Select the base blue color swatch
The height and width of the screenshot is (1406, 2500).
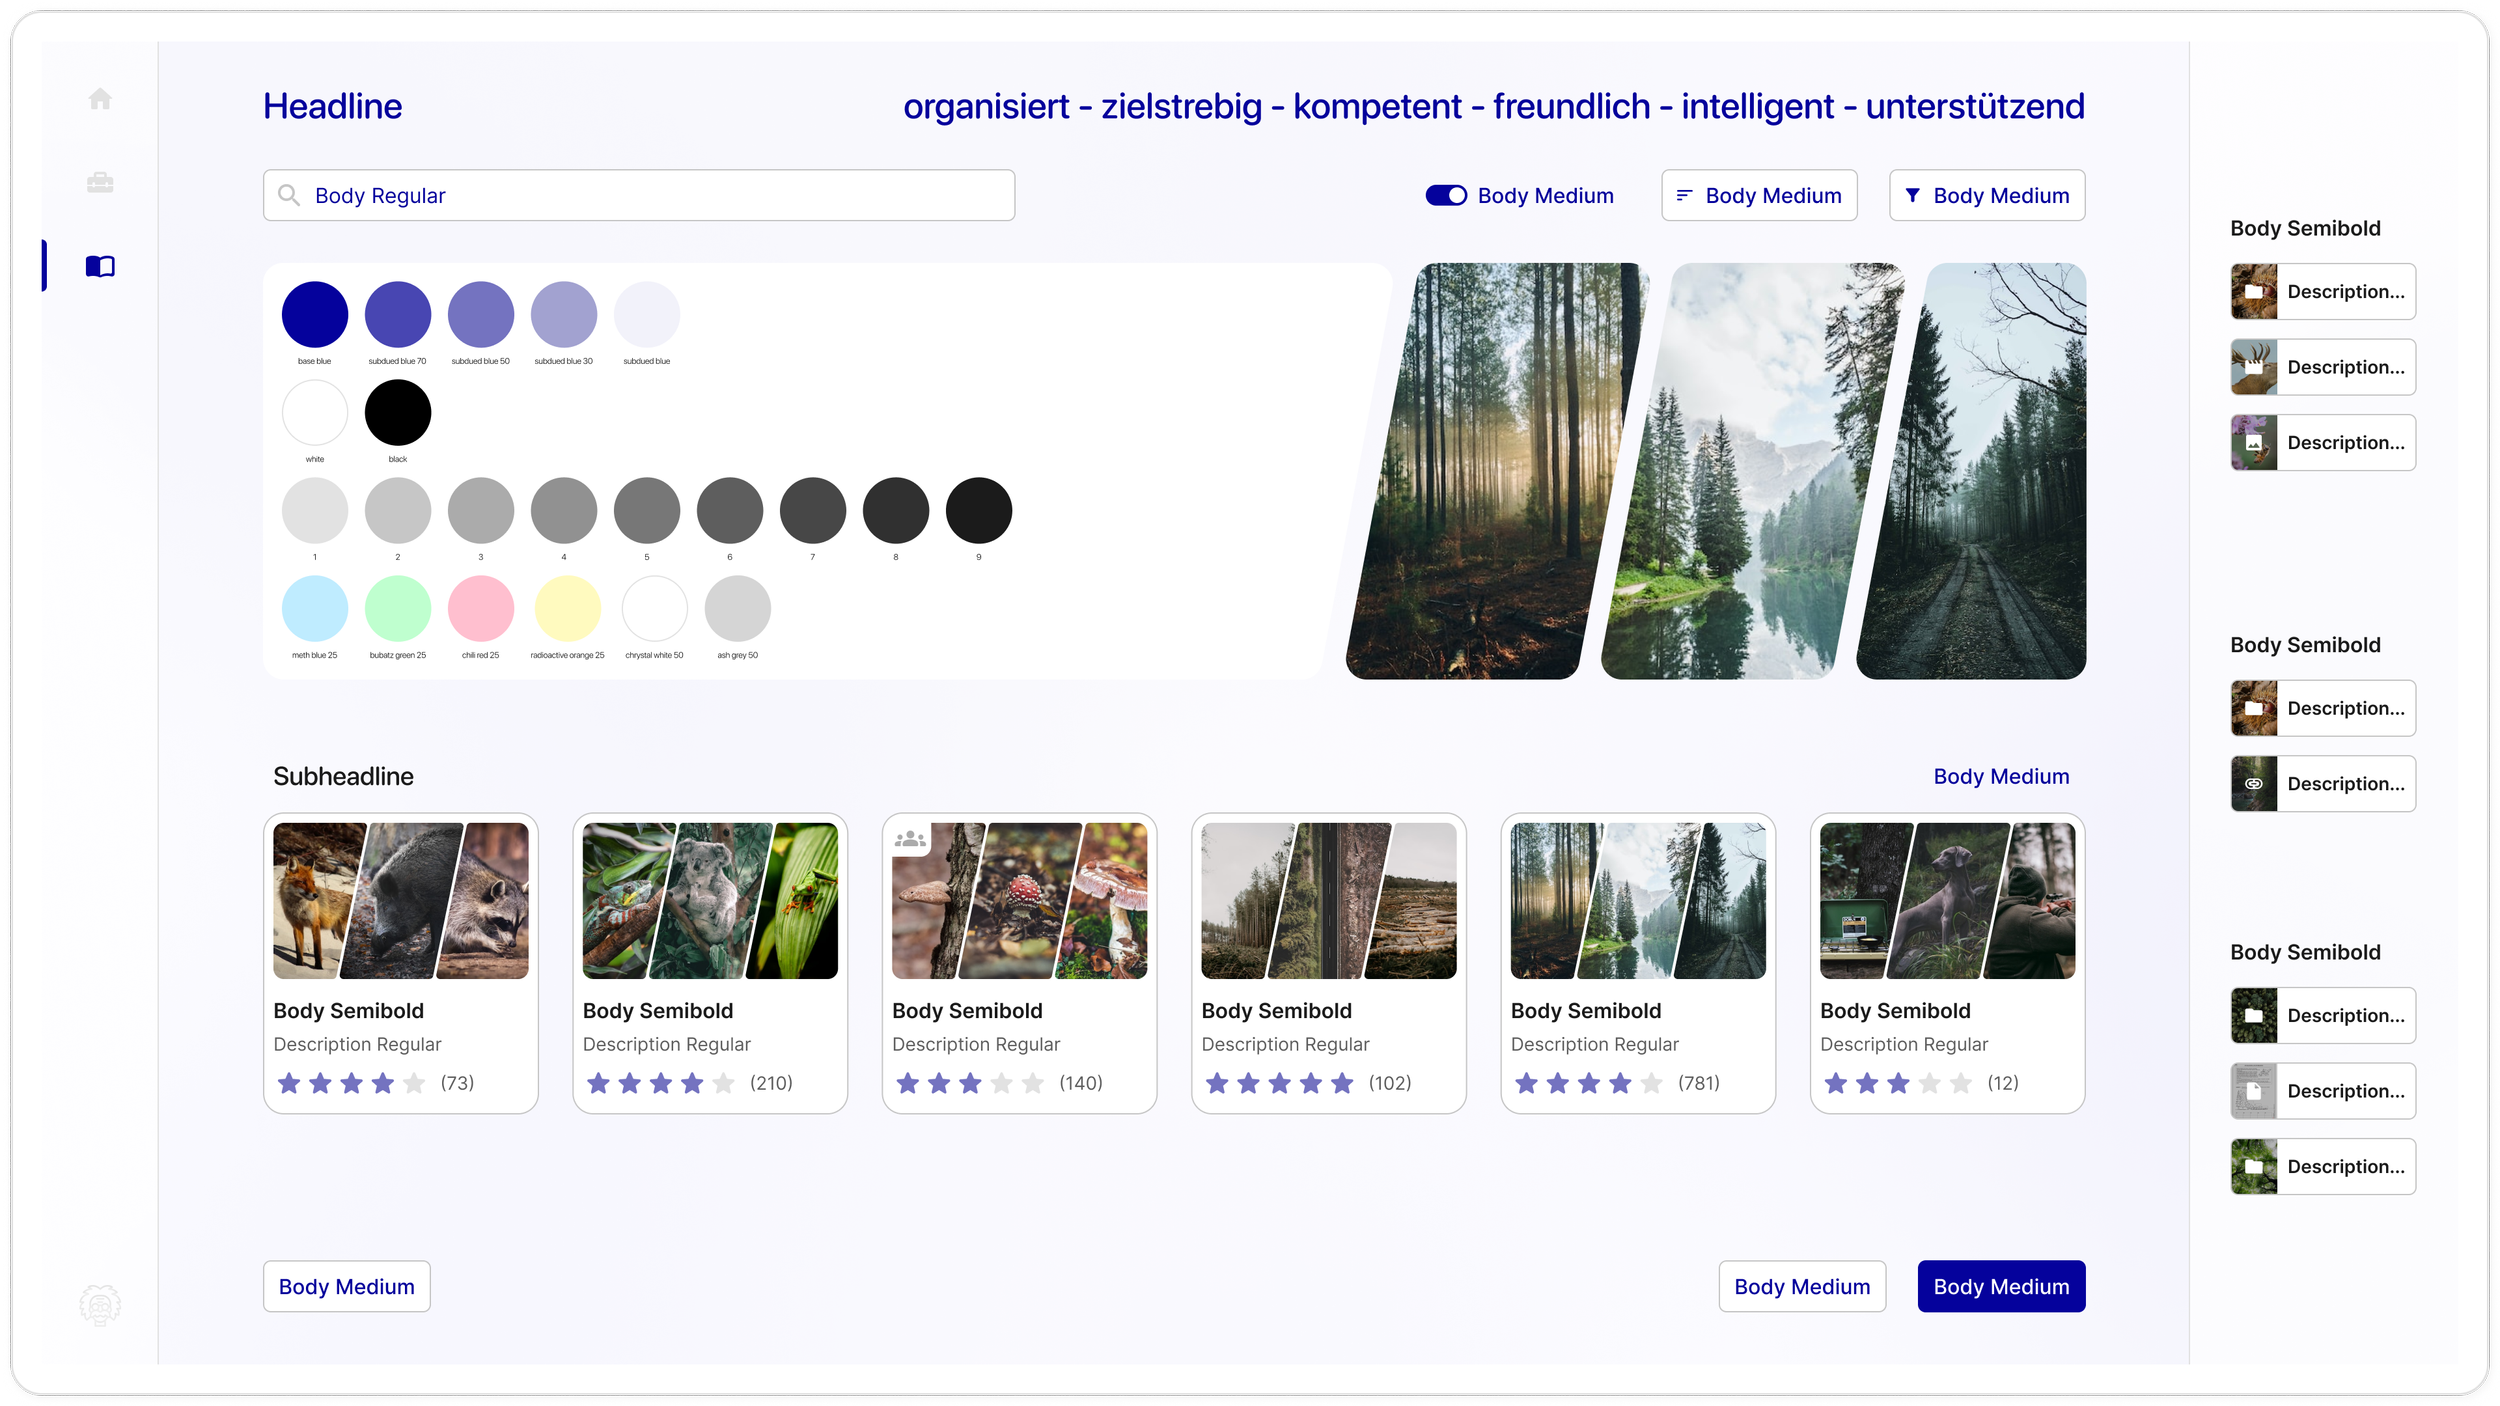tap(314, 316)
